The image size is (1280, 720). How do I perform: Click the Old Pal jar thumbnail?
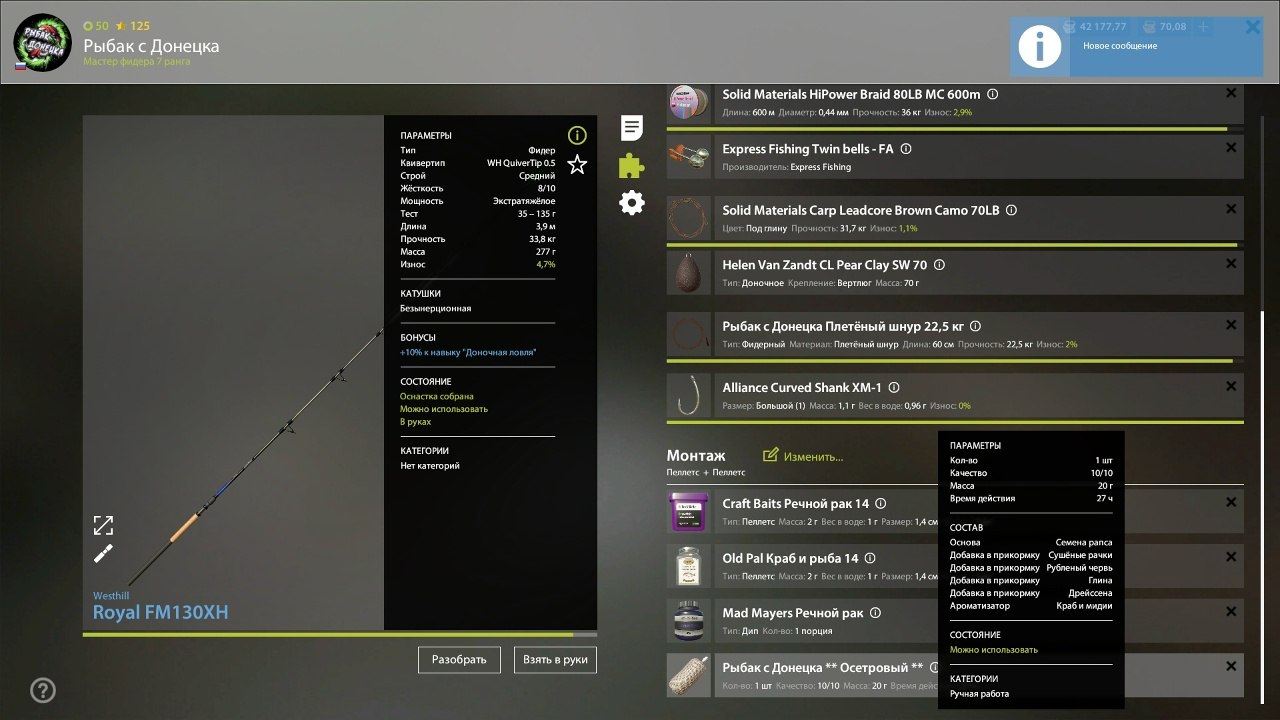(x=689, y=566)
